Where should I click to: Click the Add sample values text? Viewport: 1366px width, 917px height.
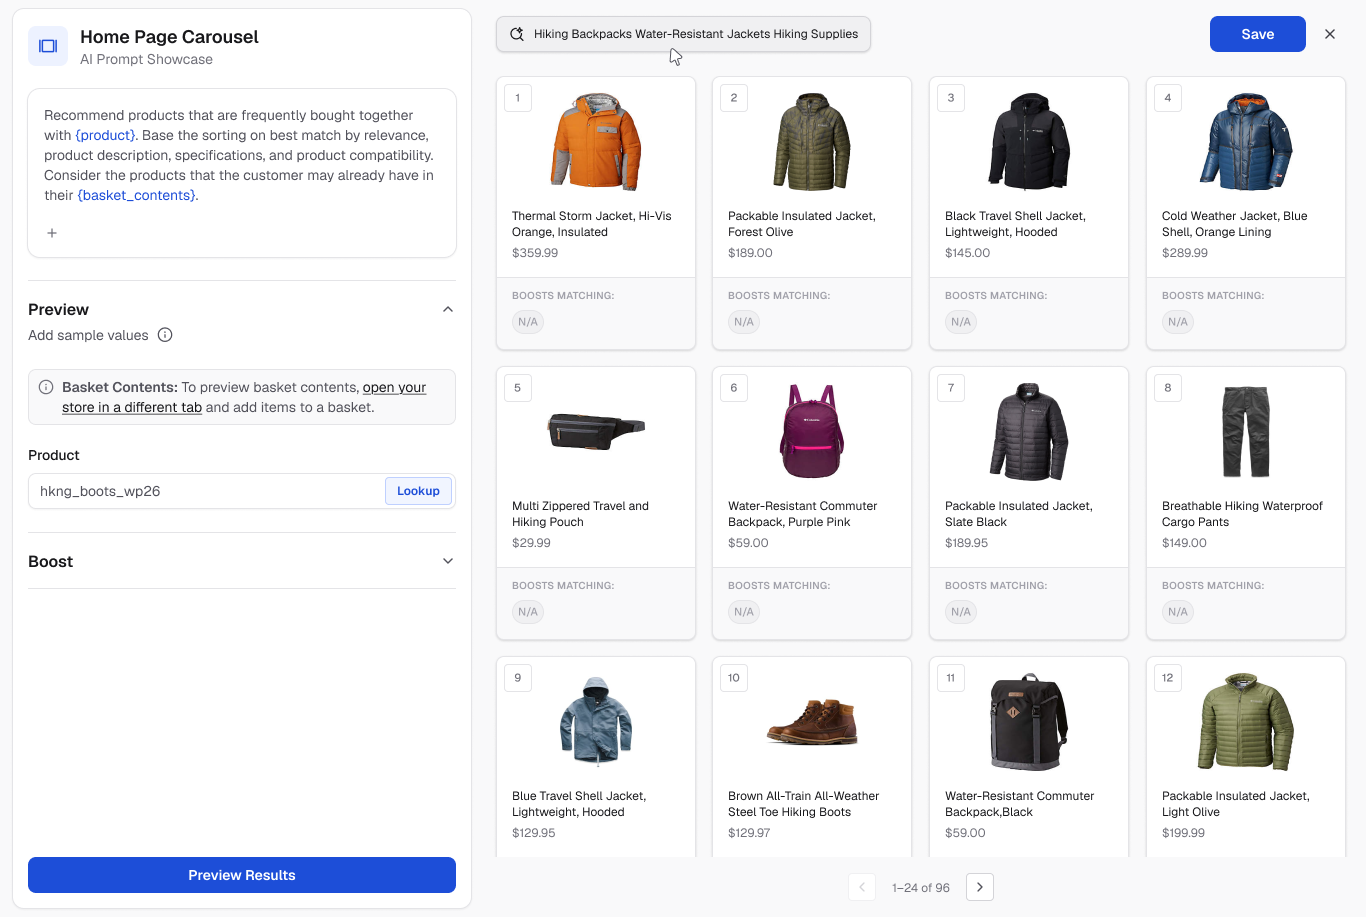click(88, 335)
